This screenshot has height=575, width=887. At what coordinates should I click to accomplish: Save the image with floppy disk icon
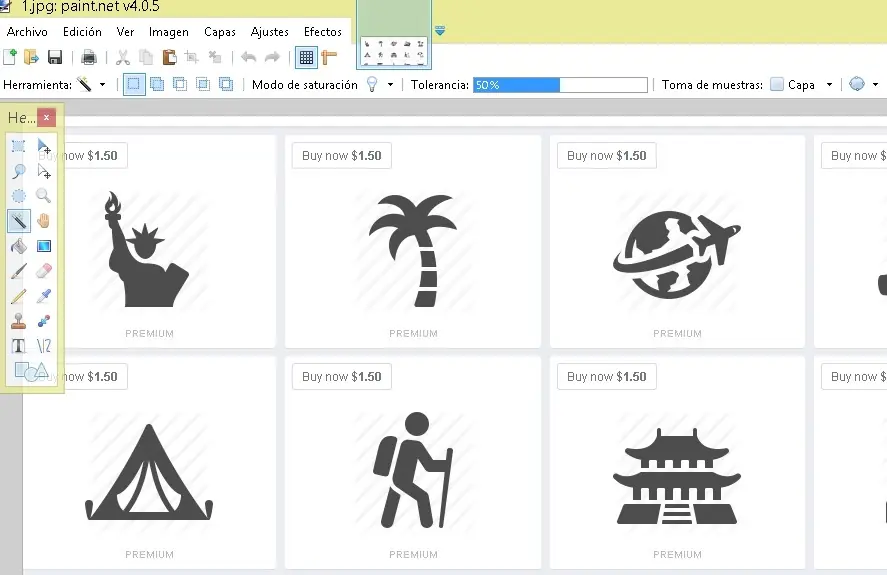55,57
